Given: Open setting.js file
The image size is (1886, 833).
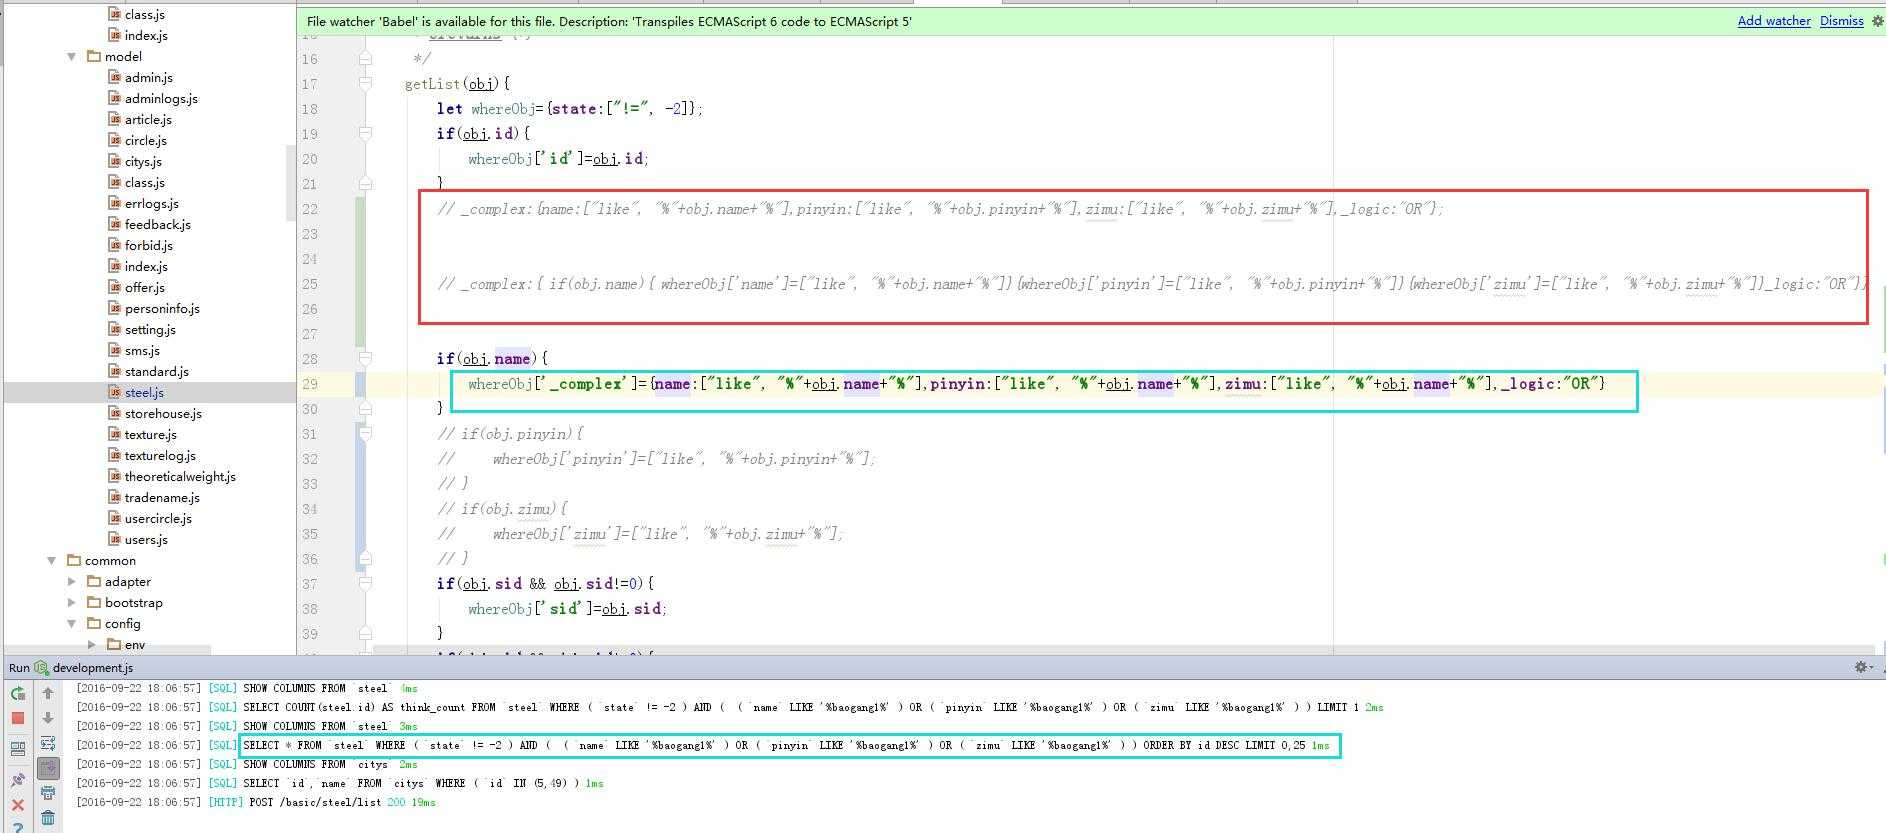Looking at the screenshot, I should 150,330.
